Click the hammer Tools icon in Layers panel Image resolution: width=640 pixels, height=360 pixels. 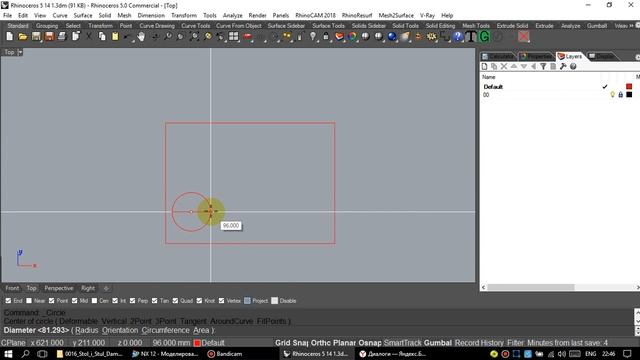tap(563, 66)
